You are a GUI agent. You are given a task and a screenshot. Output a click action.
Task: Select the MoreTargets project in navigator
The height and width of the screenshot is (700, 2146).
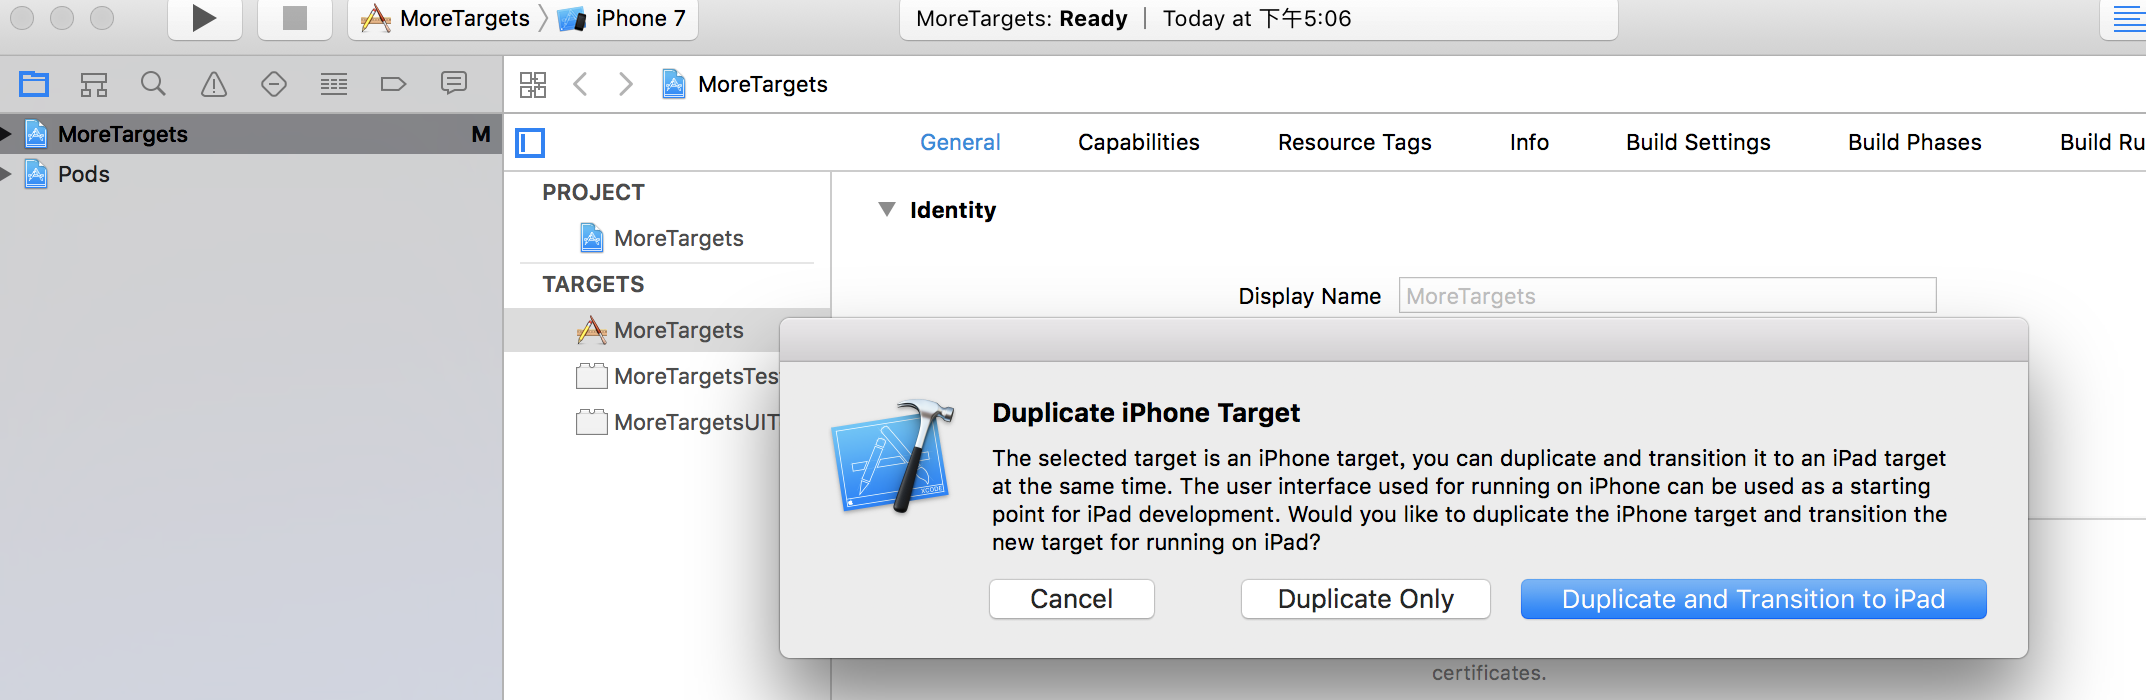pyautogui.click(x=251, y=134)
